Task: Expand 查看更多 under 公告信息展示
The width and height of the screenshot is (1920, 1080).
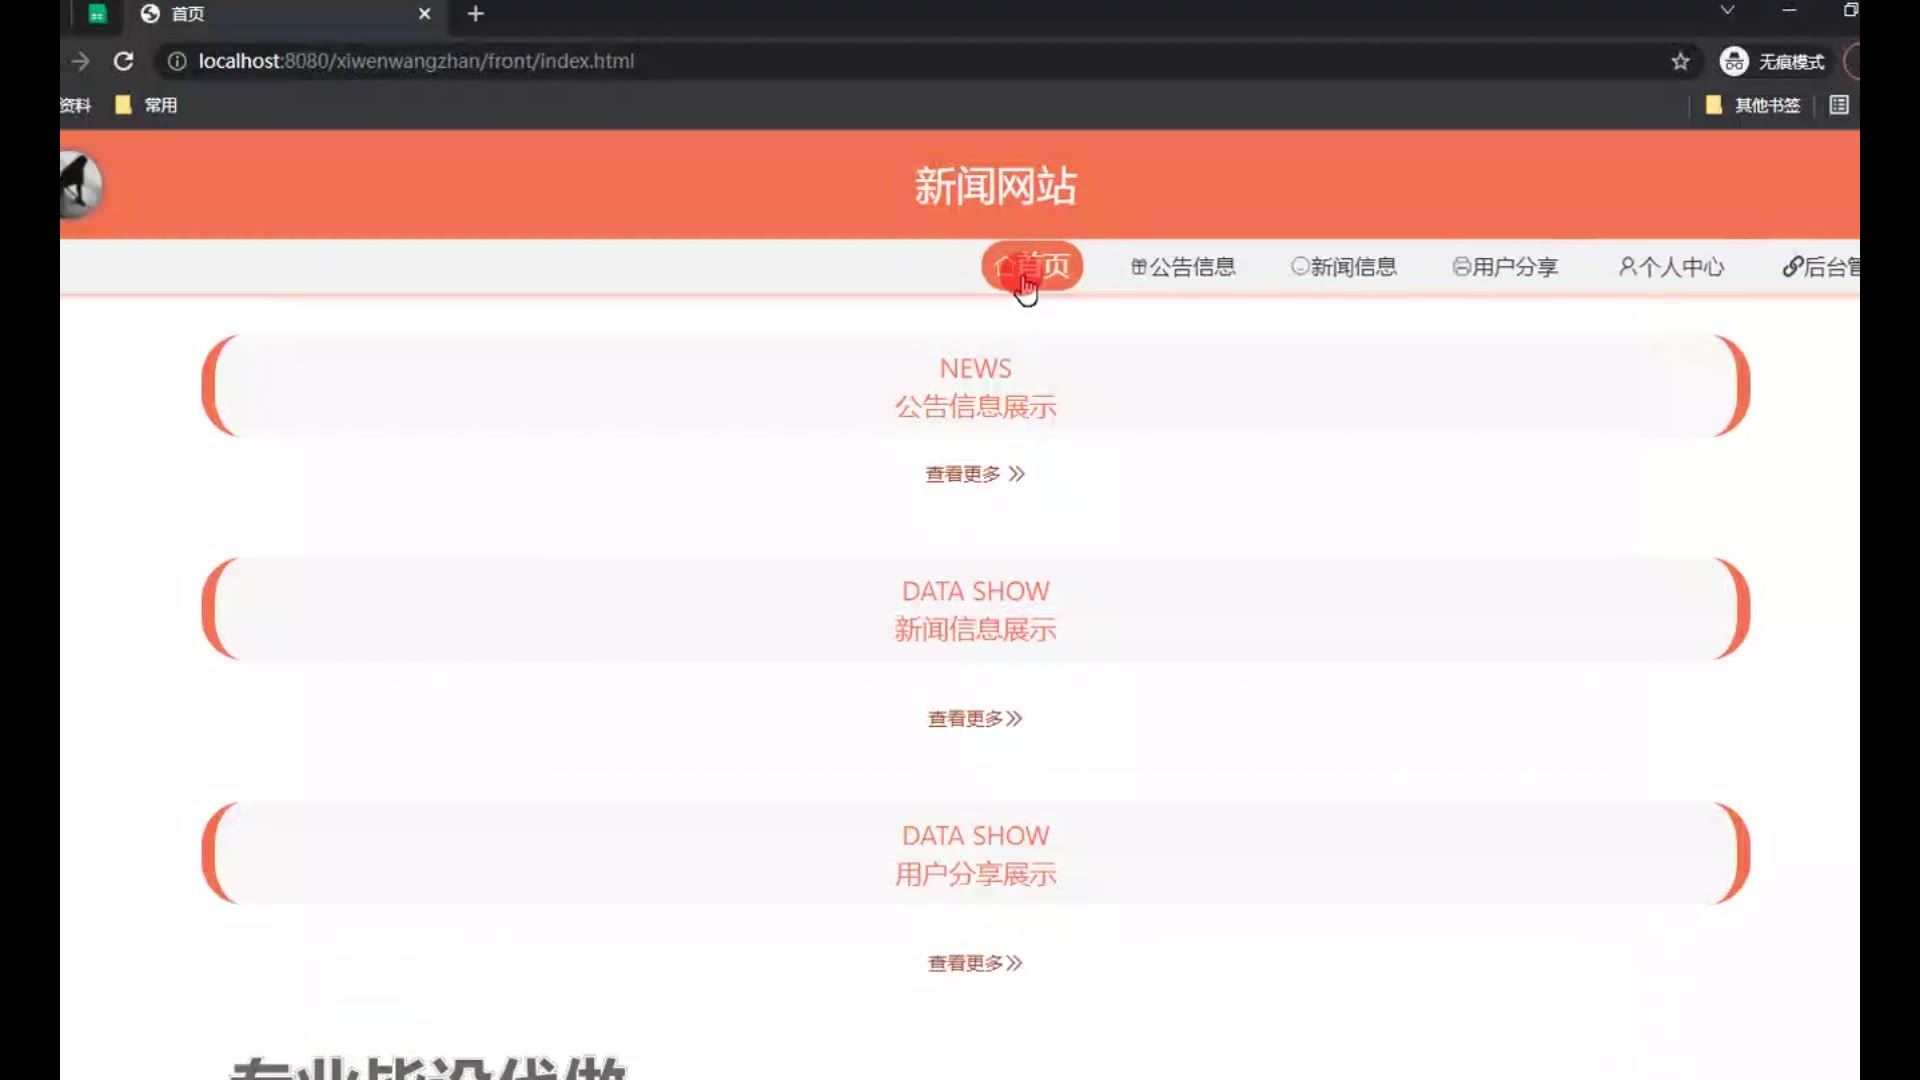Action: pos(975,474)
